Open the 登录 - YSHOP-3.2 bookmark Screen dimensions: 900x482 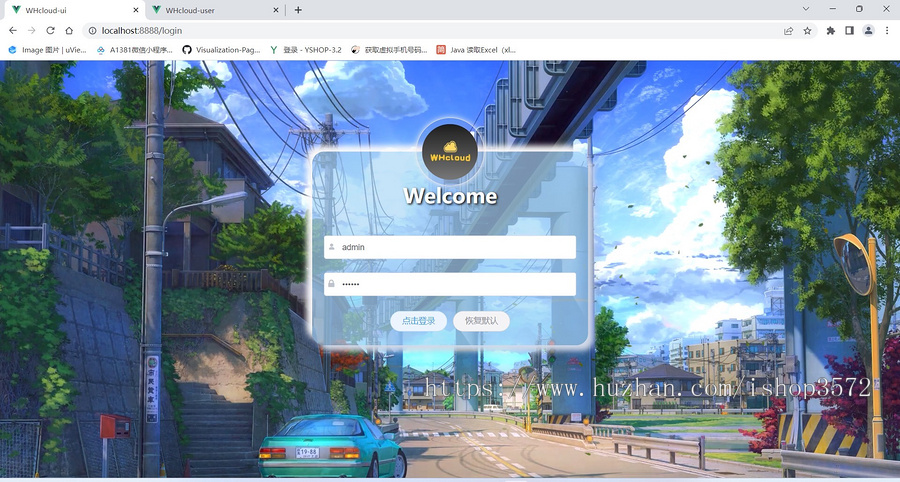pyautogui.click(x=306, y=50)
